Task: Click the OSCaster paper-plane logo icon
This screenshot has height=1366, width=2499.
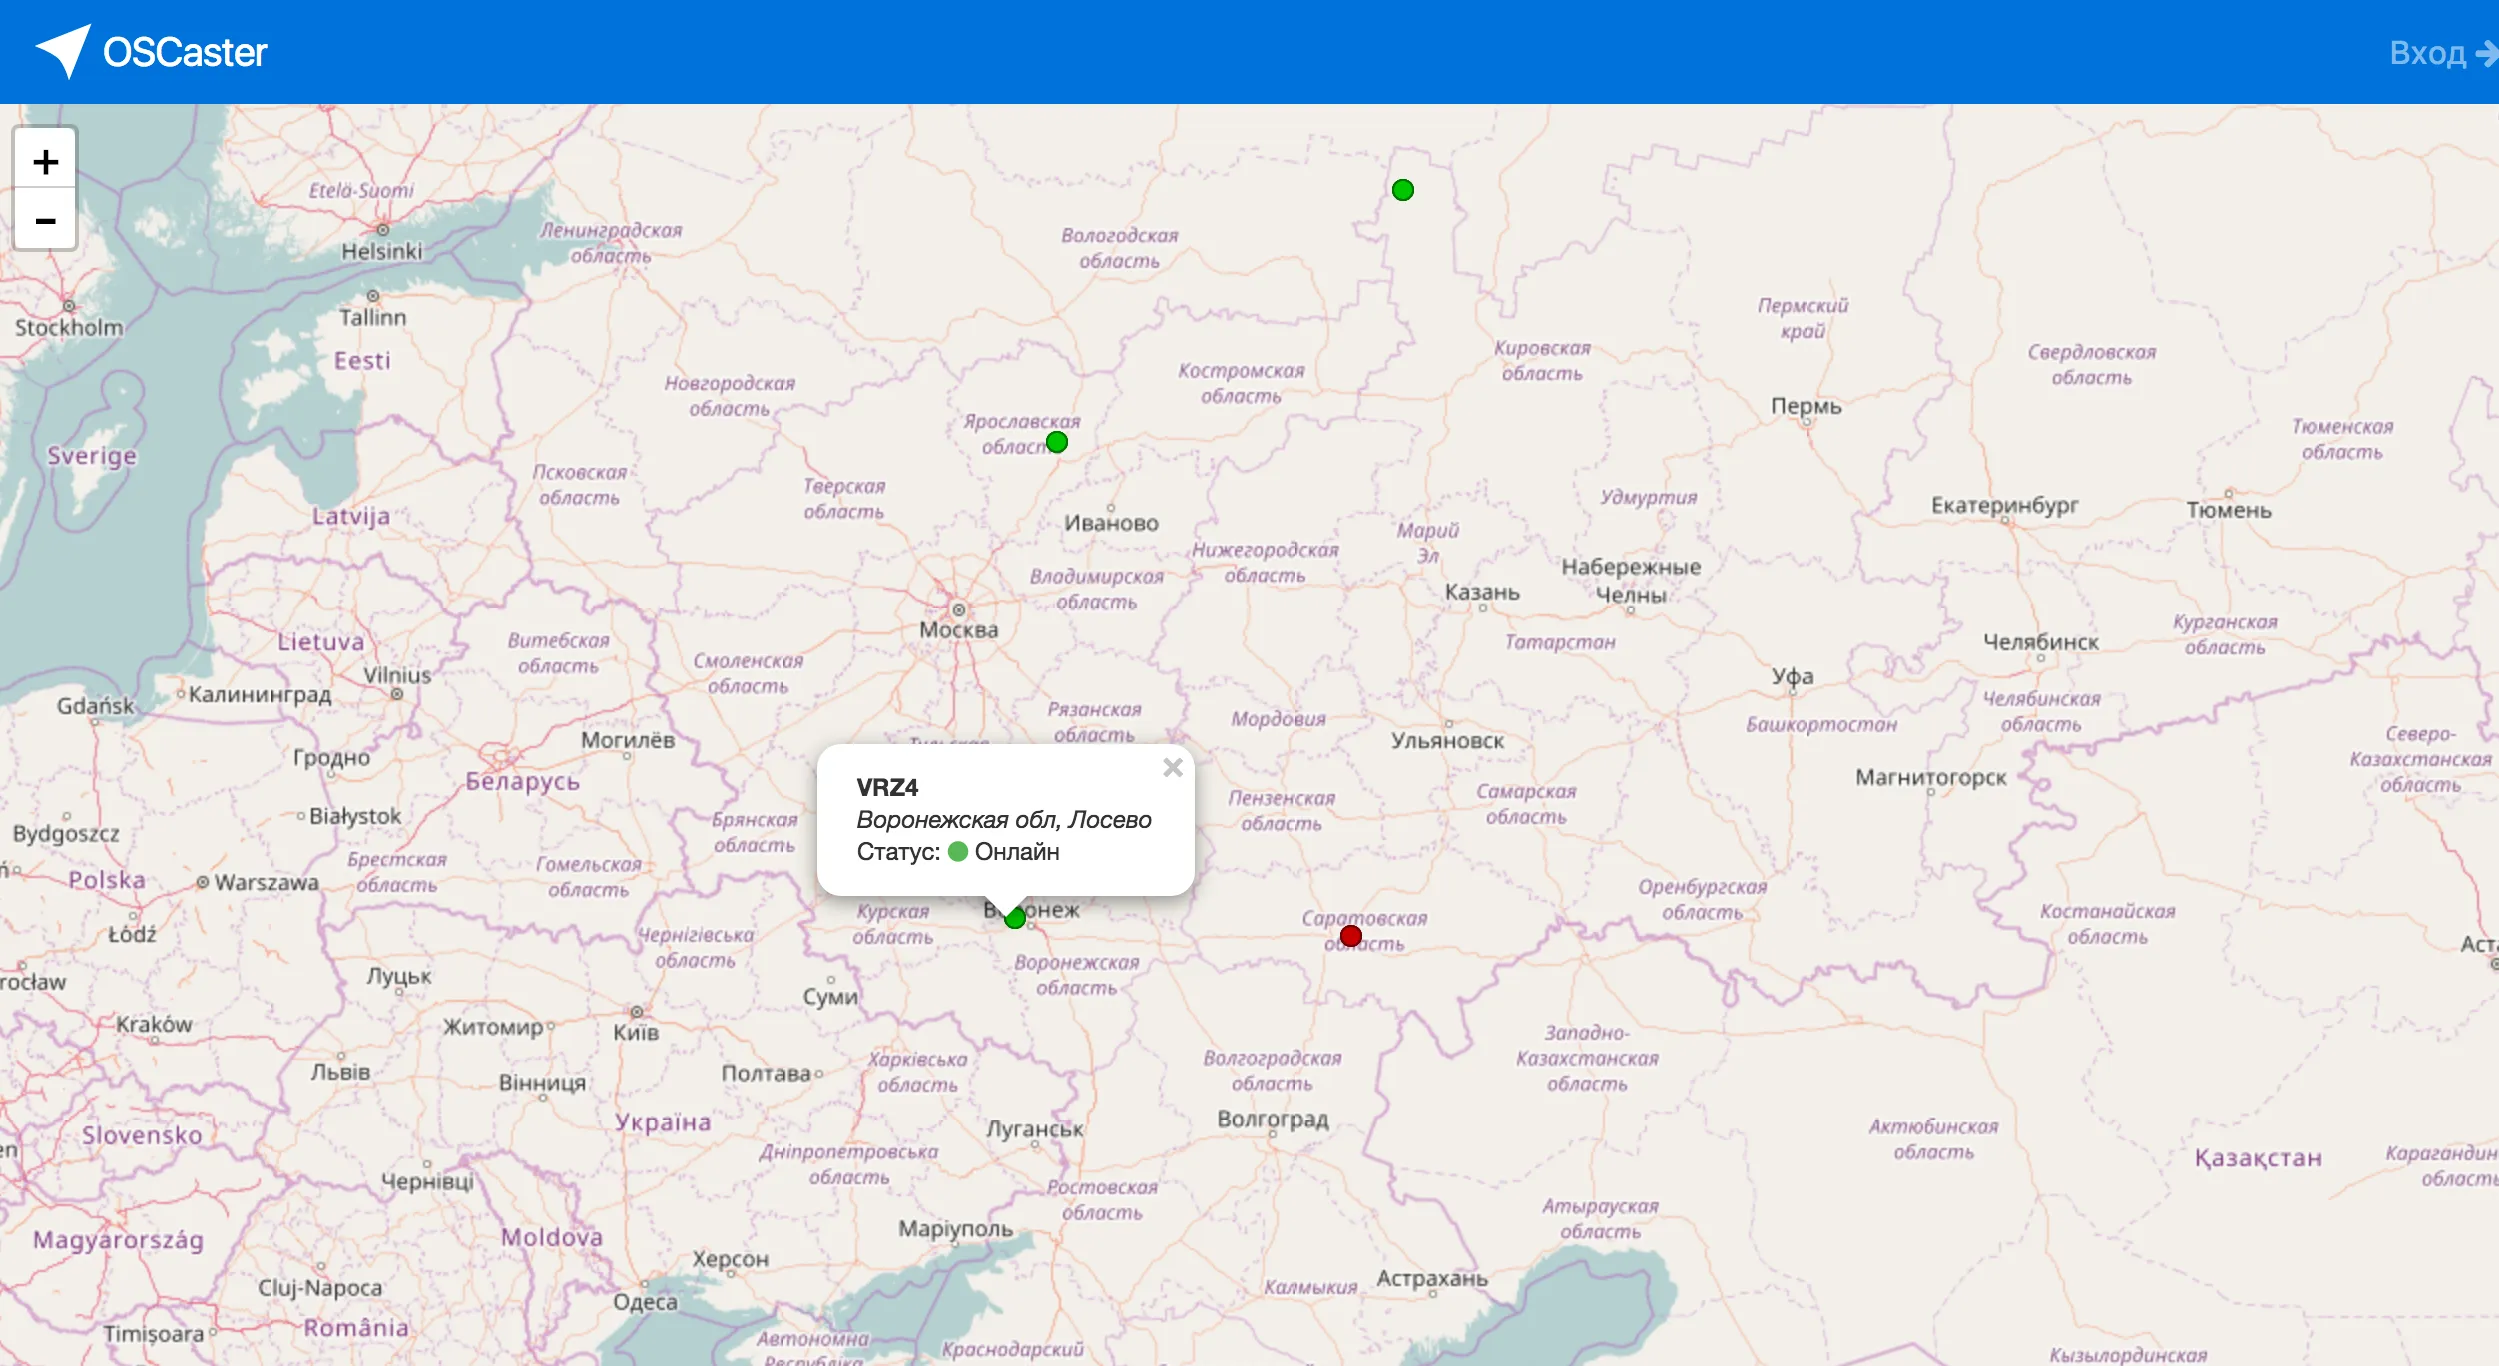Action: pyautogui.click(x=63, y=51)
